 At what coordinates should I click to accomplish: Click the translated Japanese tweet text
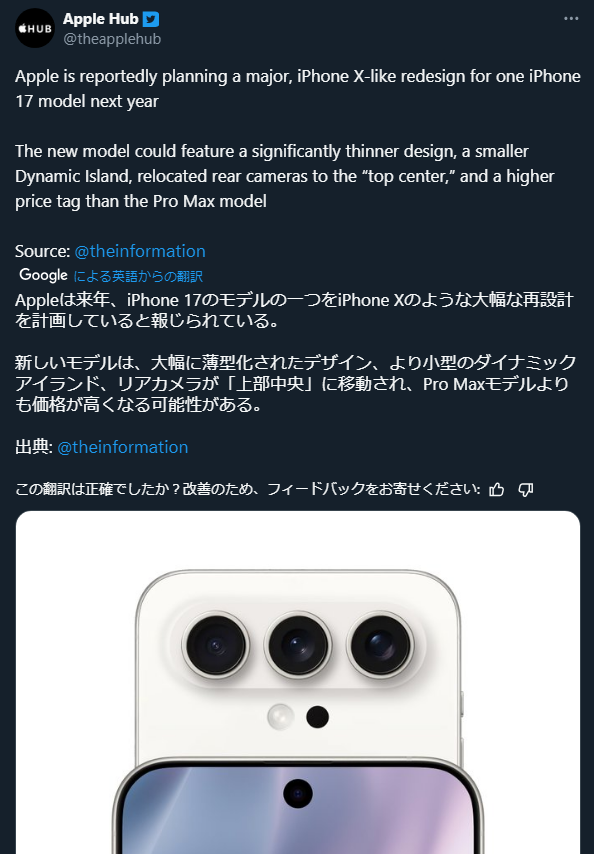[x=295, y=352]
